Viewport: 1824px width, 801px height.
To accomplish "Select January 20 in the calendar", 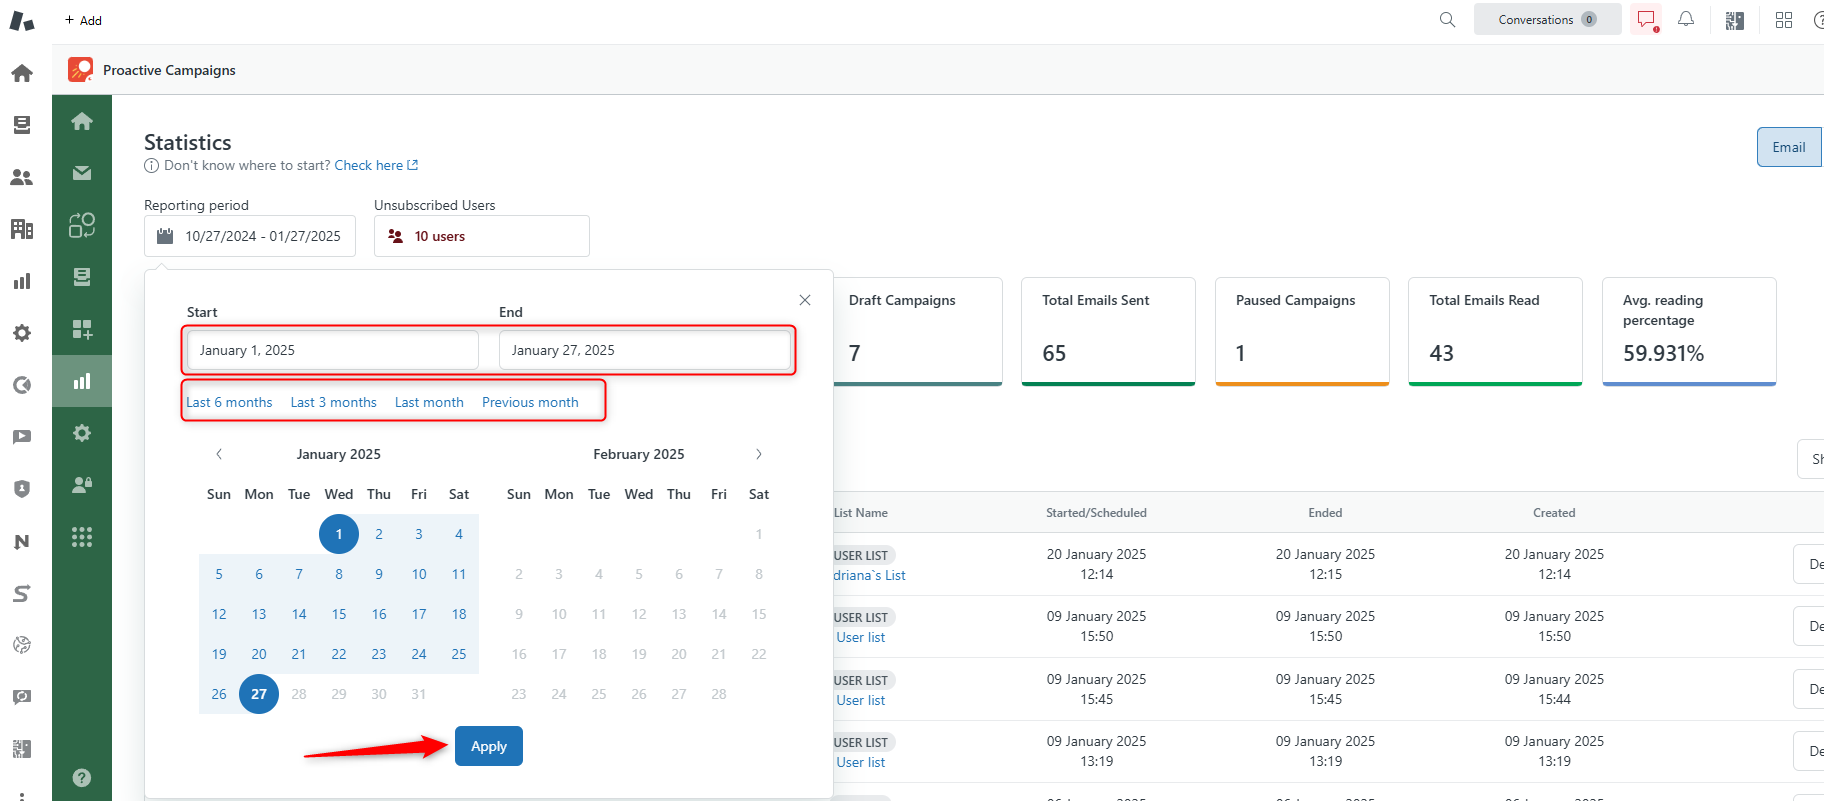I will (x=259, y=654).
